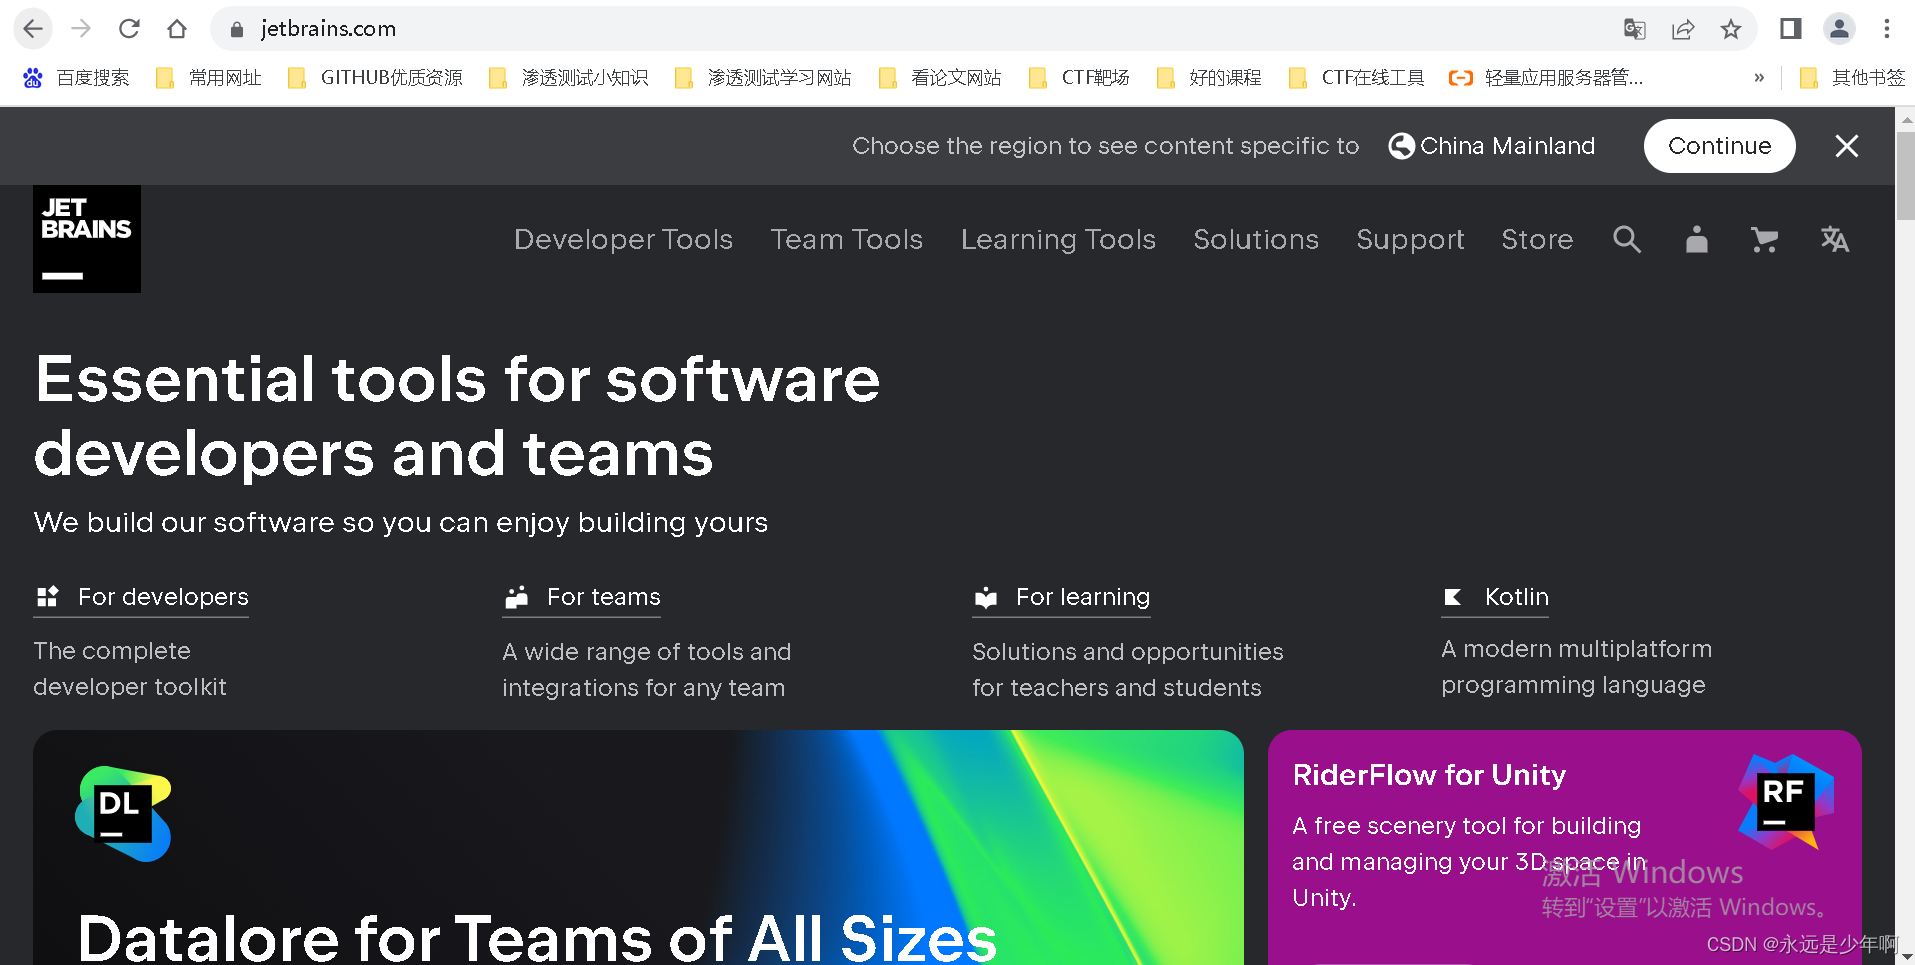The width and height of the screenshot is (1915, 965).
Task: Open the 渗透测试小知识 bookmark folder
Action: click(568, 78)
